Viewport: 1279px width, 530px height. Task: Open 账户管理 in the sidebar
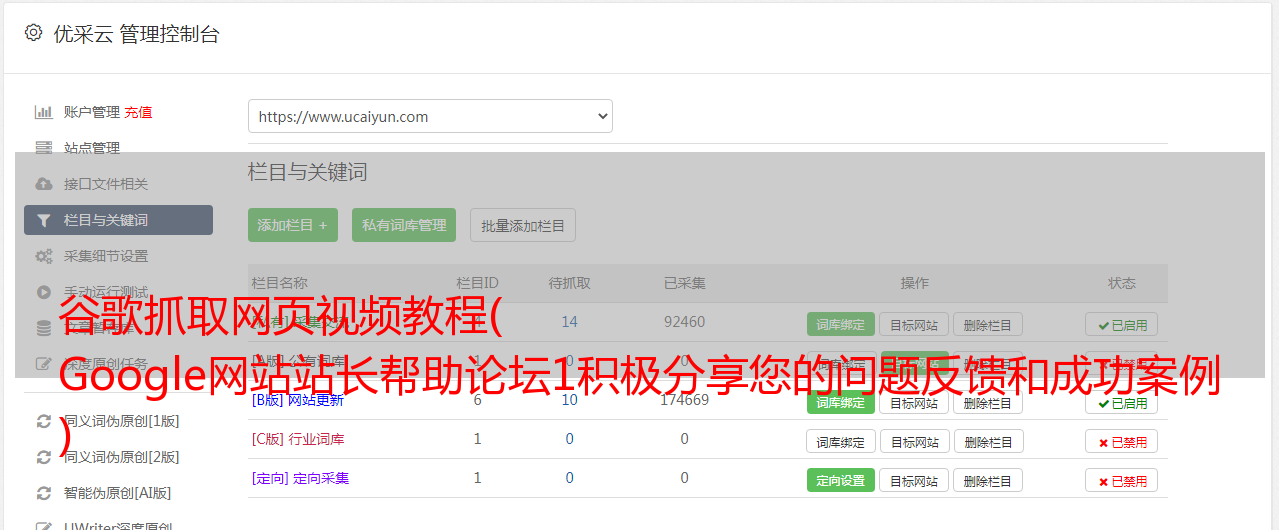click(x=92, y=112)
